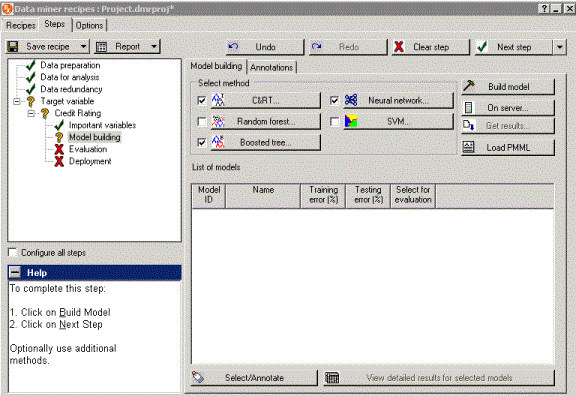Click the question mark beside Model building
Image resolution: width=576 pixels, height=396 pixels.
[59, 137]
